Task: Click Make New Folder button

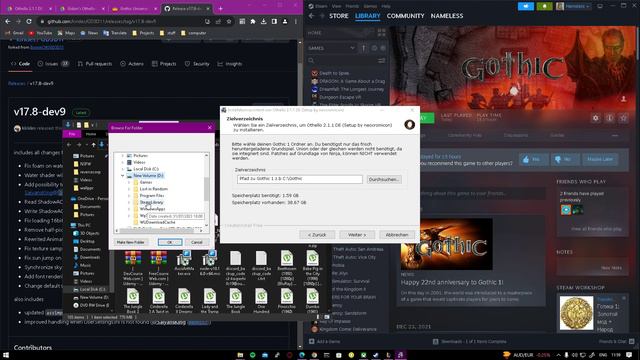Action: [131, 242]
